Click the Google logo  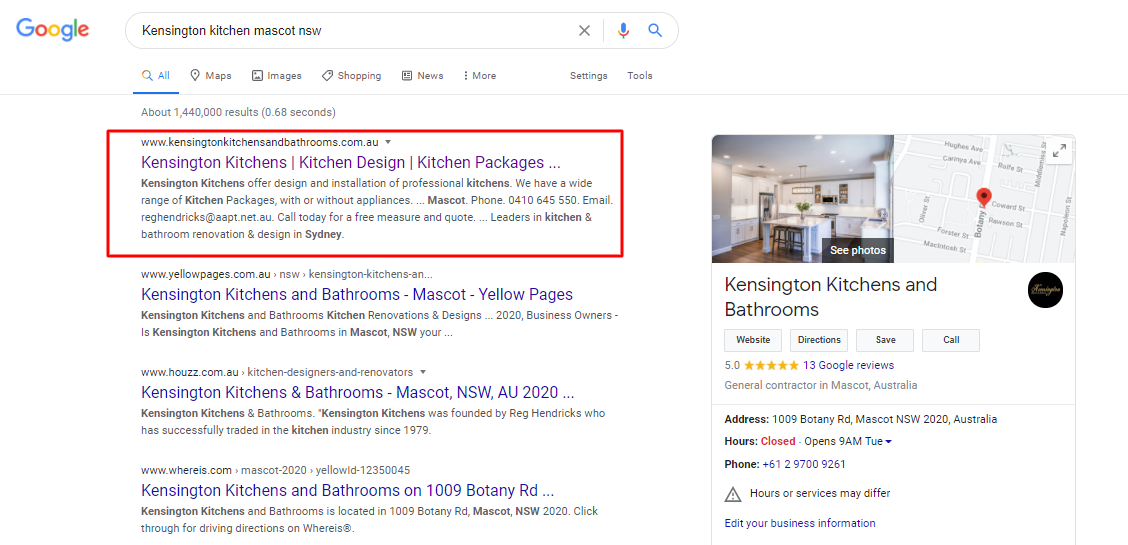point(53,30)
